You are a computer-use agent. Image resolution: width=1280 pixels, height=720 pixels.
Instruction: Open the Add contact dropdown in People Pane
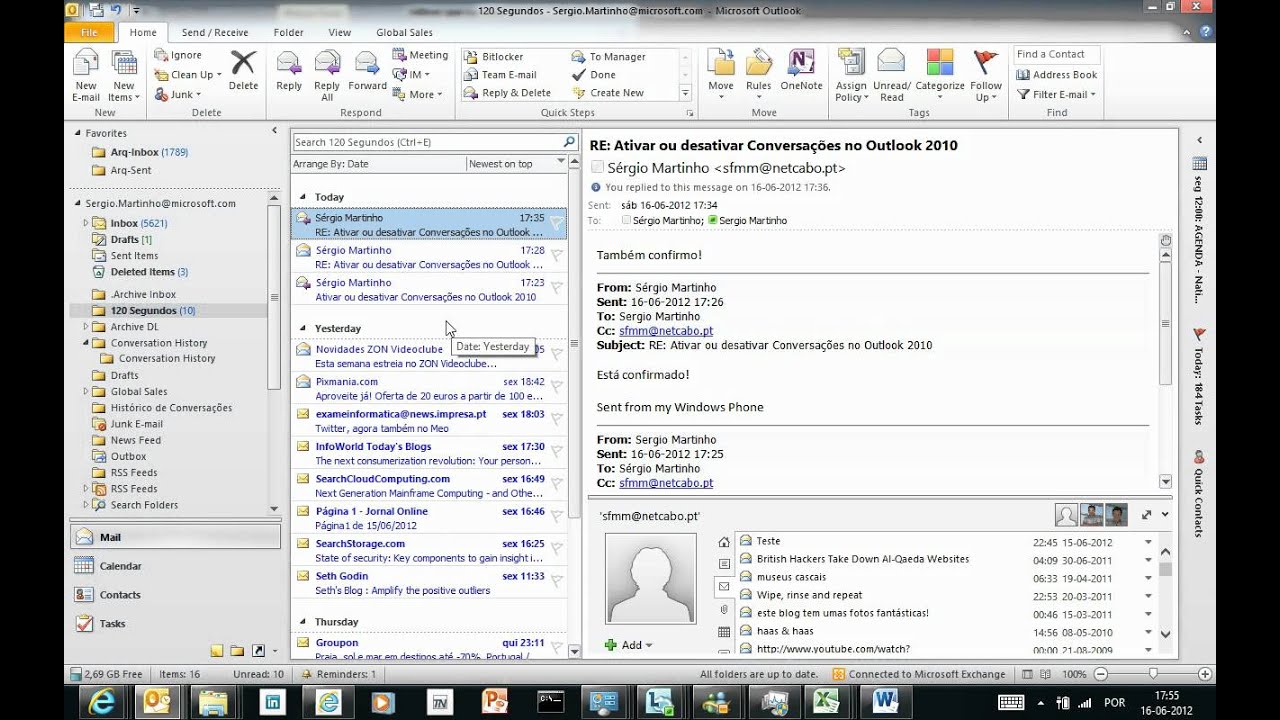pyautogui.click(x=629, y=645)
